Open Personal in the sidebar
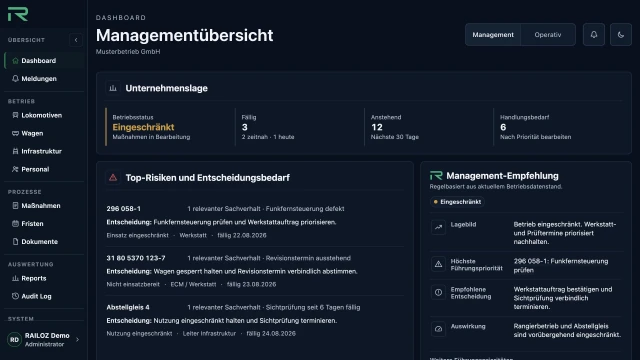This screenshot has height=360, width=640. pyautogui.click(x=44, y=169)
